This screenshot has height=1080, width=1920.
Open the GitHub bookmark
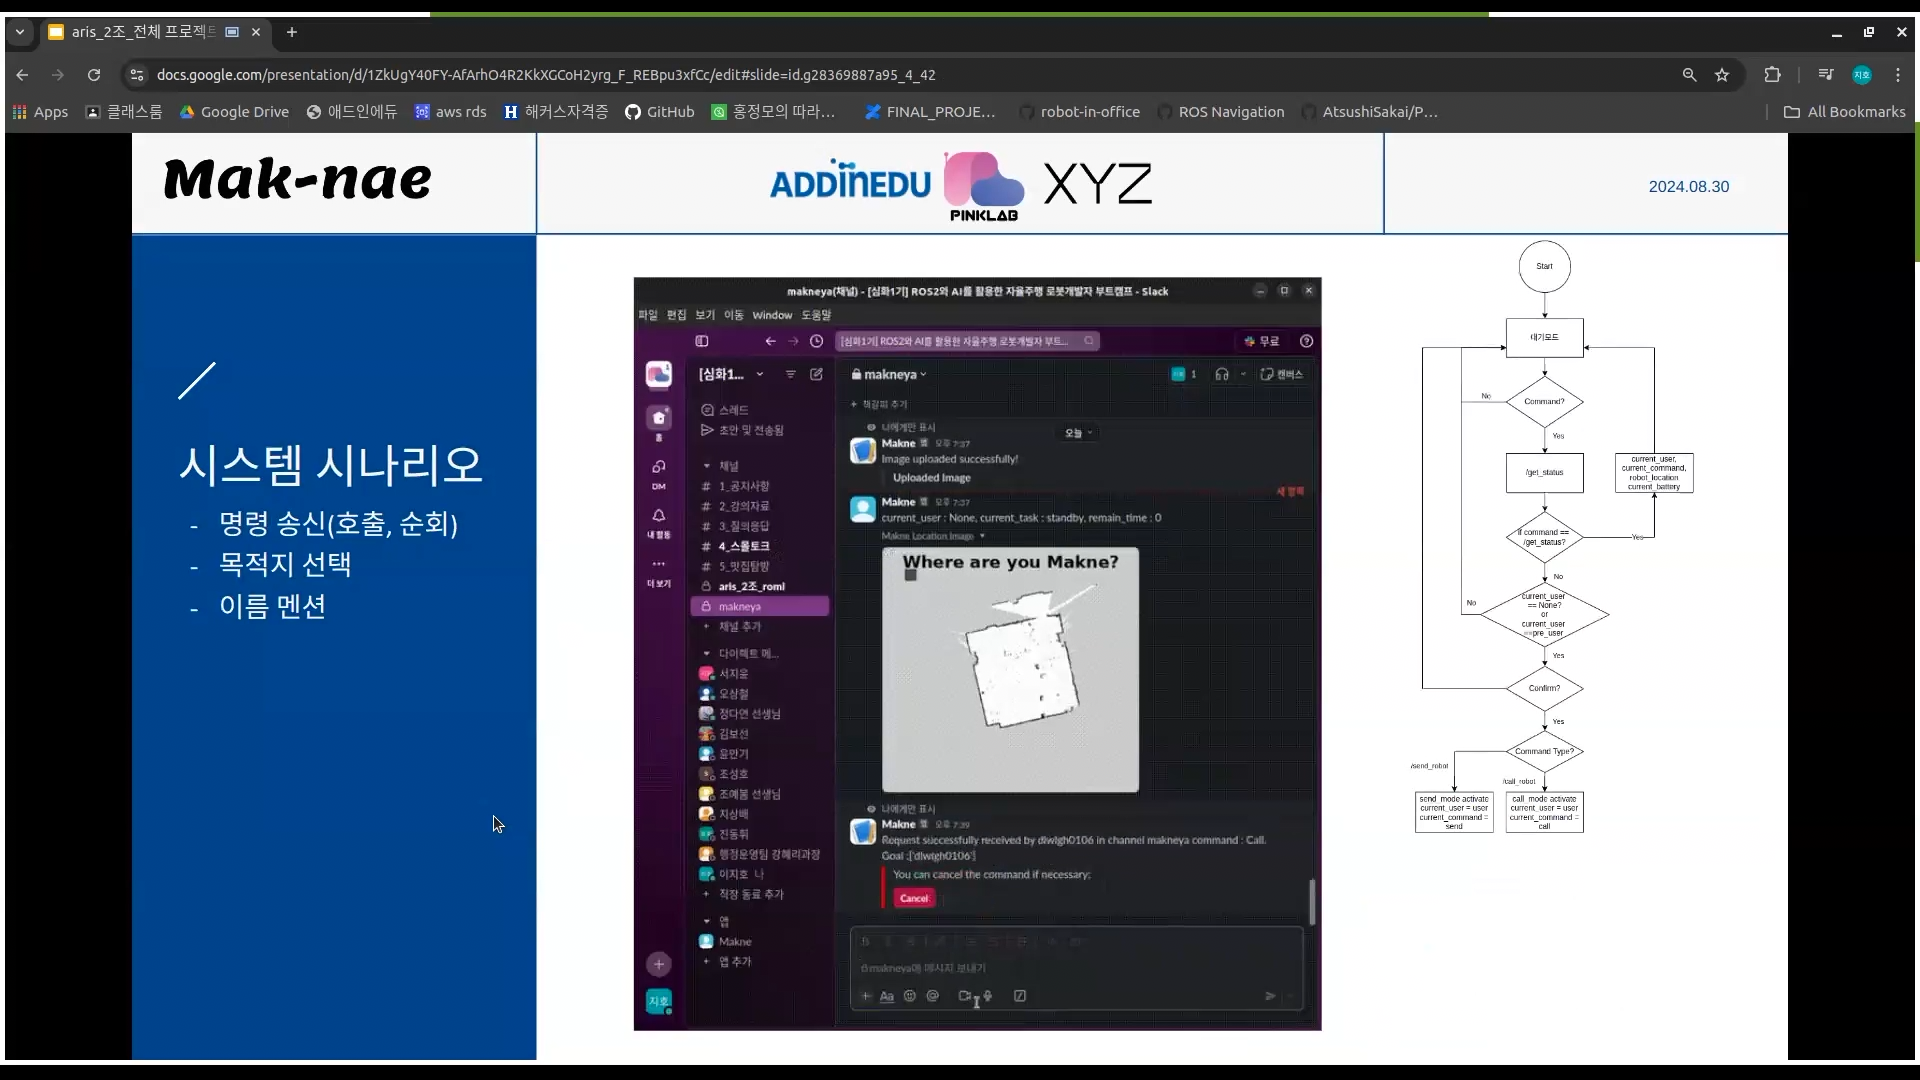(659, 112)
